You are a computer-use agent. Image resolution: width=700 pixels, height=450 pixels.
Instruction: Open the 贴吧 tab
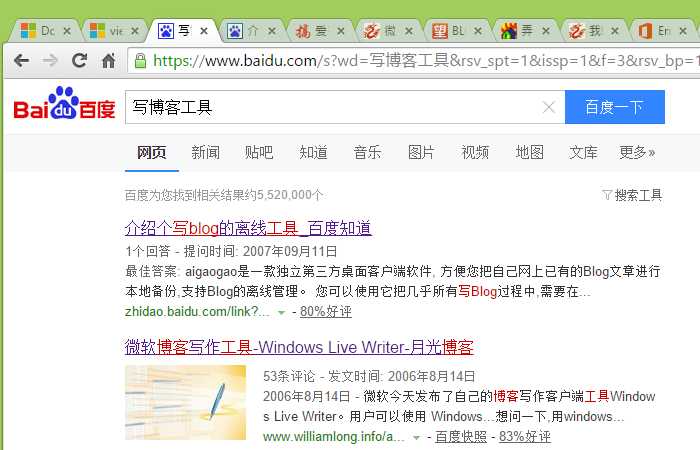click(x=259, y=152)
